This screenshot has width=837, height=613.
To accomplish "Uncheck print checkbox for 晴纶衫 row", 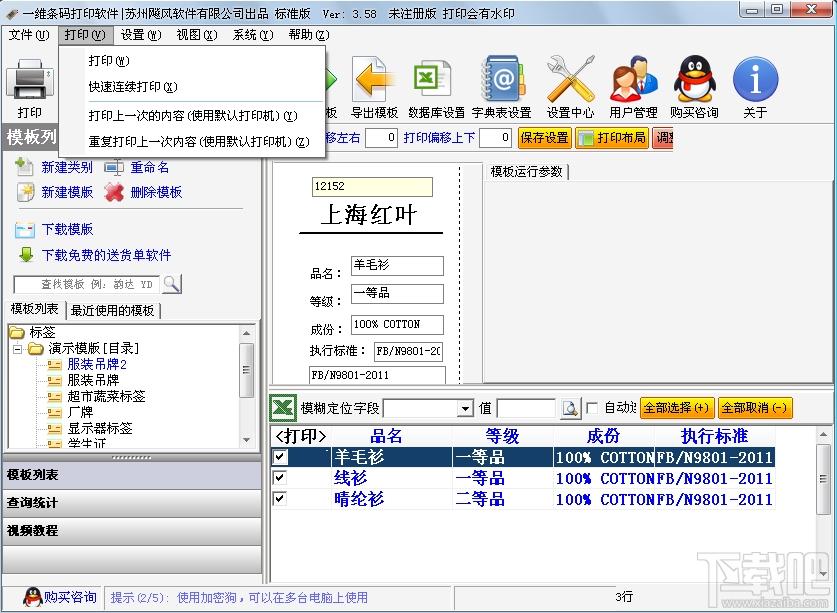I will coord(280,498).
